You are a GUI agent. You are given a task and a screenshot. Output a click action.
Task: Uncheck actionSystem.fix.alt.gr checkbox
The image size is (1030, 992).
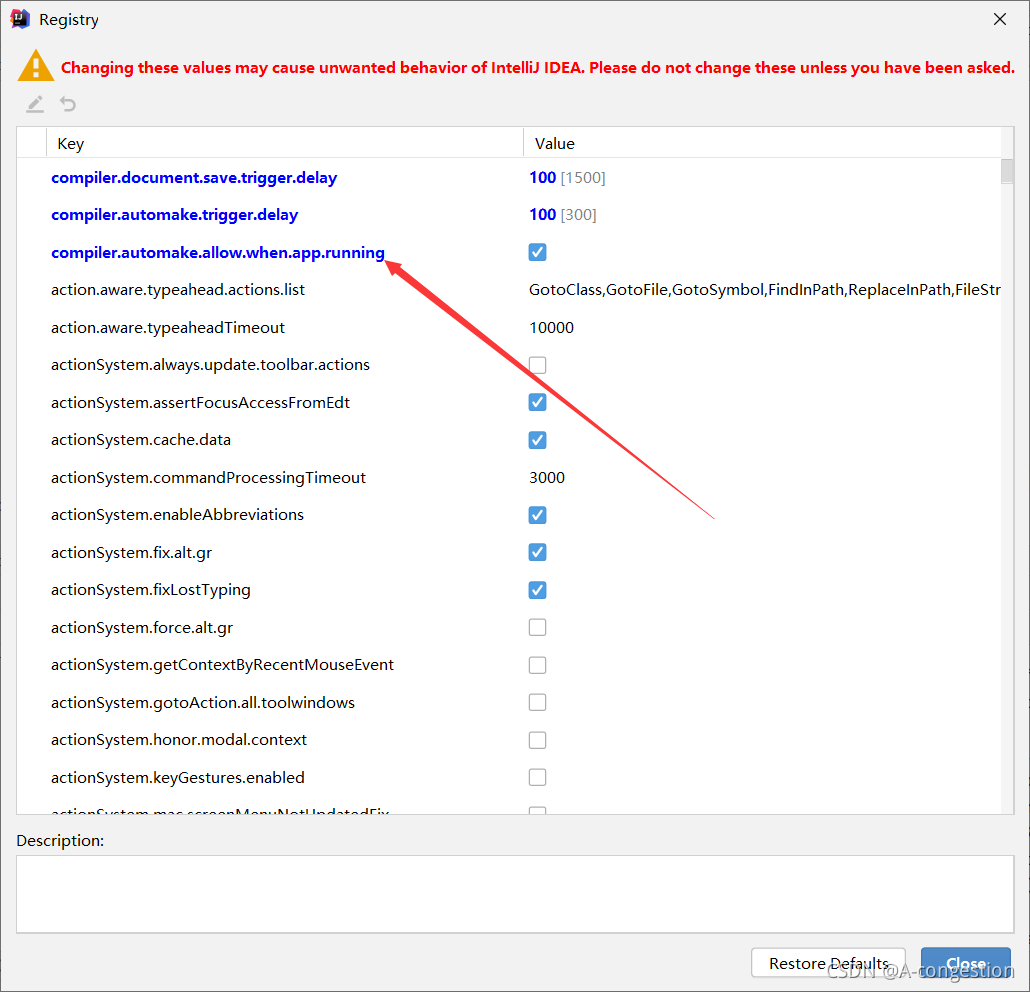[x=537, y=552]
